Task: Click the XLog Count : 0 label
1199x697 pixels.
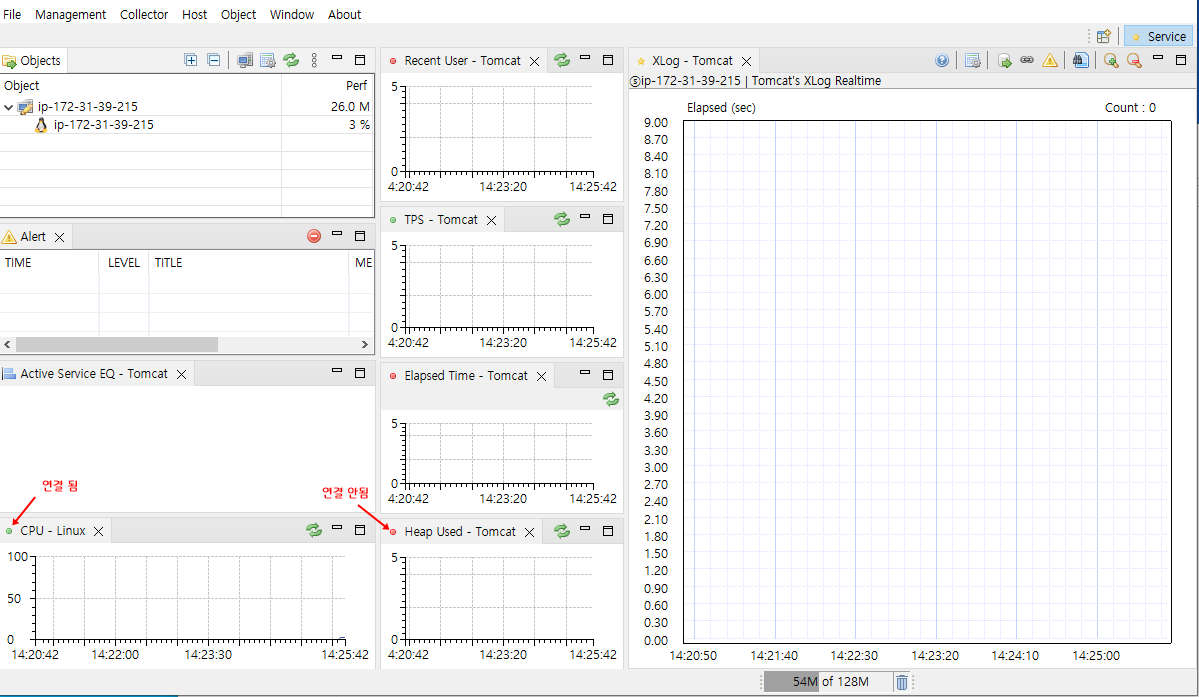Action: [x=1130, y=108]
